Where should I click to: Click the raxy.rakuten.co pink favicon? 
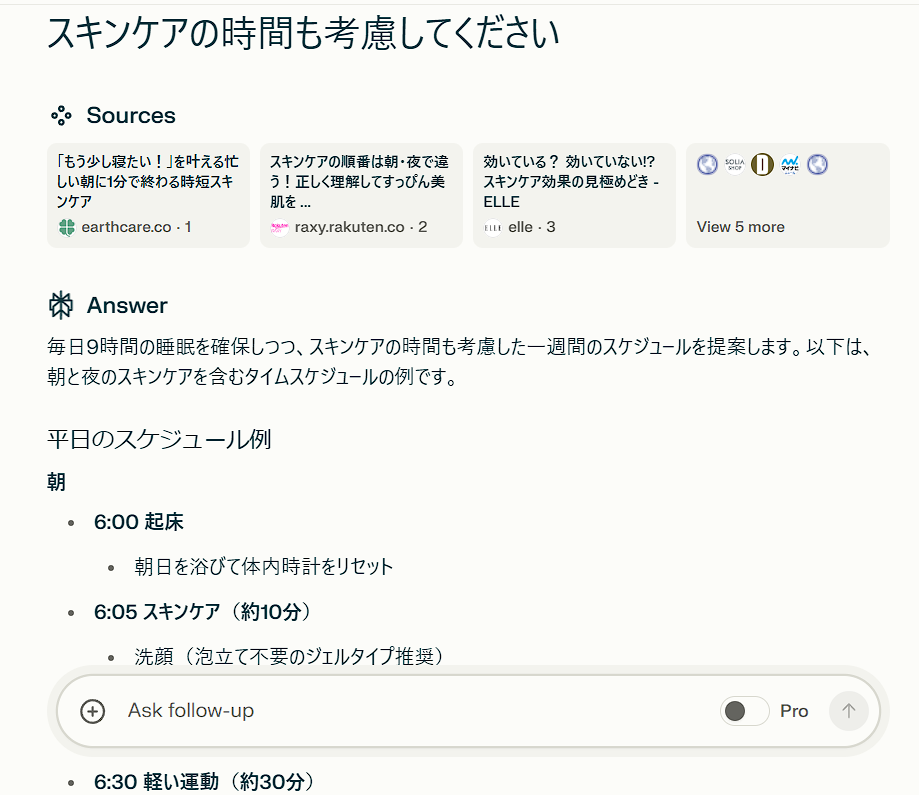tap(279, 227)
